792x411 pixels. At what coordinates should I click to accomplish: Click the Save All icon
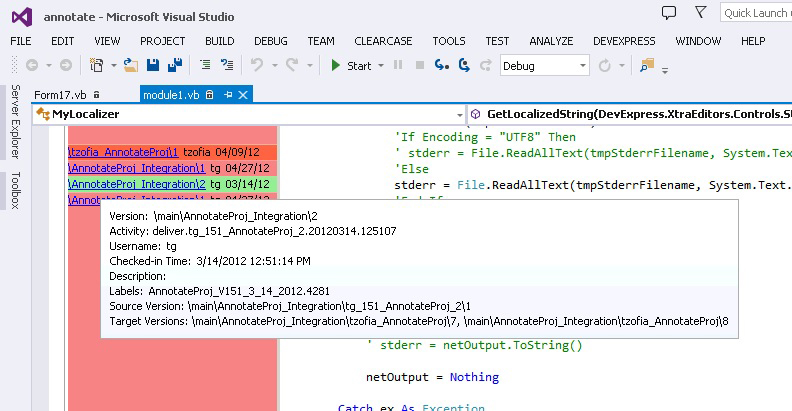pos(175,65)
